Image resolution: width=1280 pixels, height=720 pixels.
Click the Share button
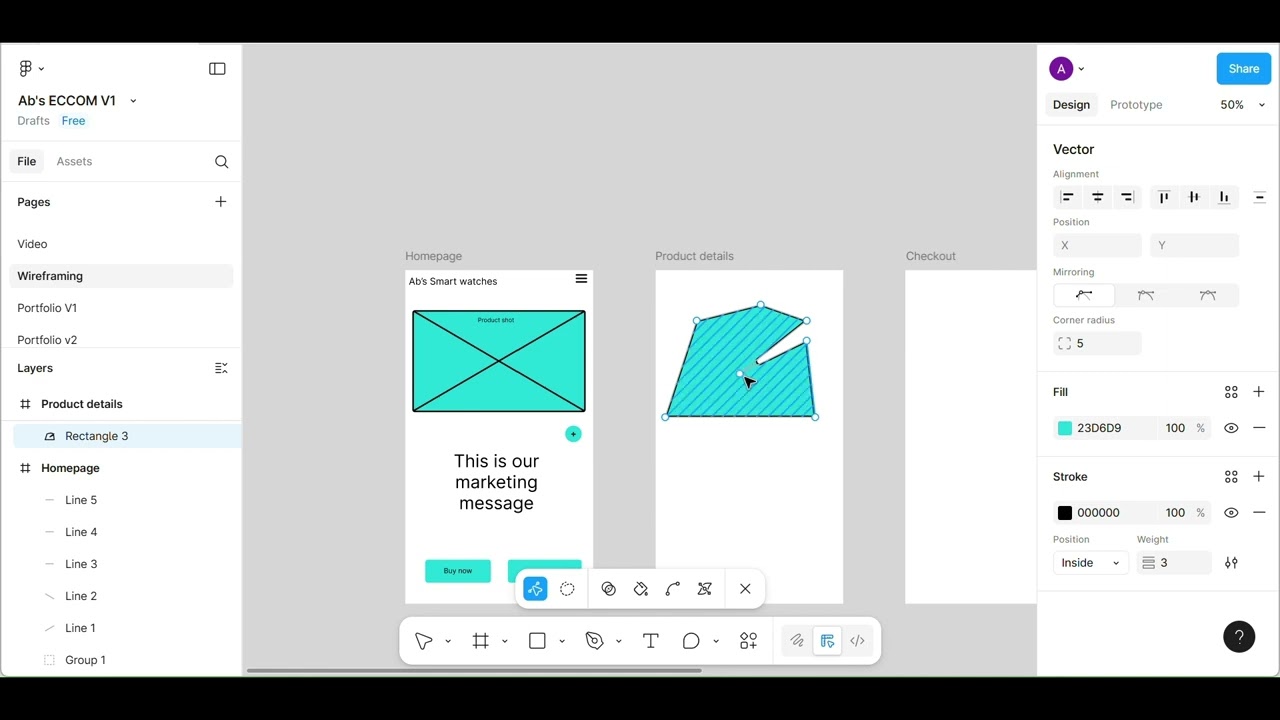1244,69
